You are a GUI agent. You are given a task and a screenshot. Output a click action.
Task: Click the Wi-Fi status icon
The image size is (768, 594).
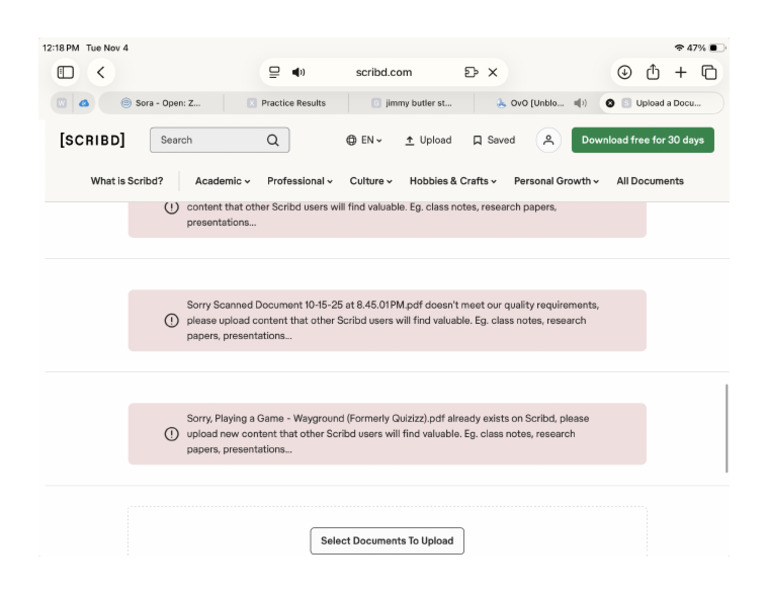[679, 48]
